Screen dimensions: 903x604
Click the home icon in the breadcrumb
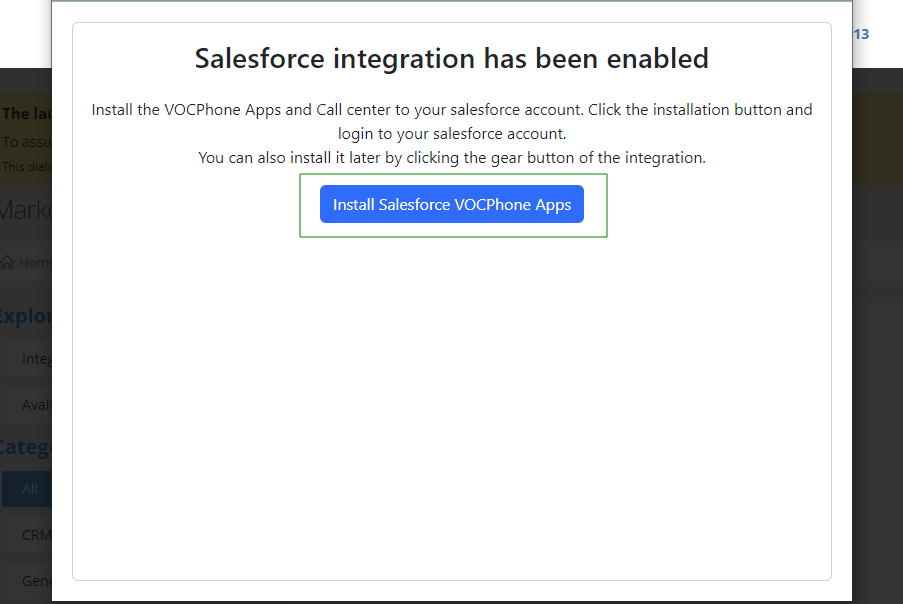[x=8, y=262]
